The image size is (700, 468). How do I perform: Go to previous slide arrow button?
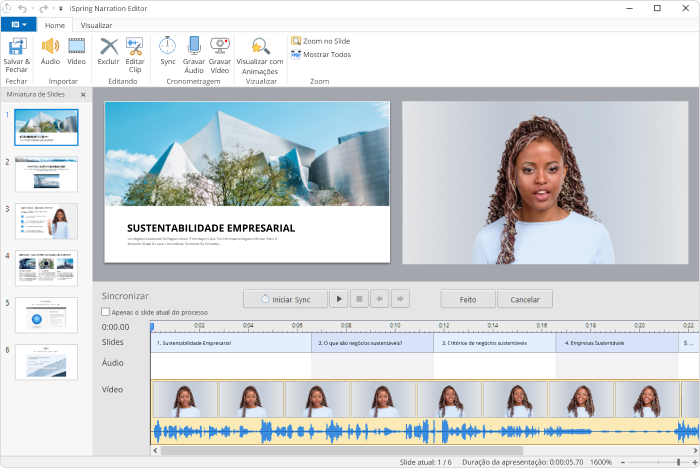380,299
